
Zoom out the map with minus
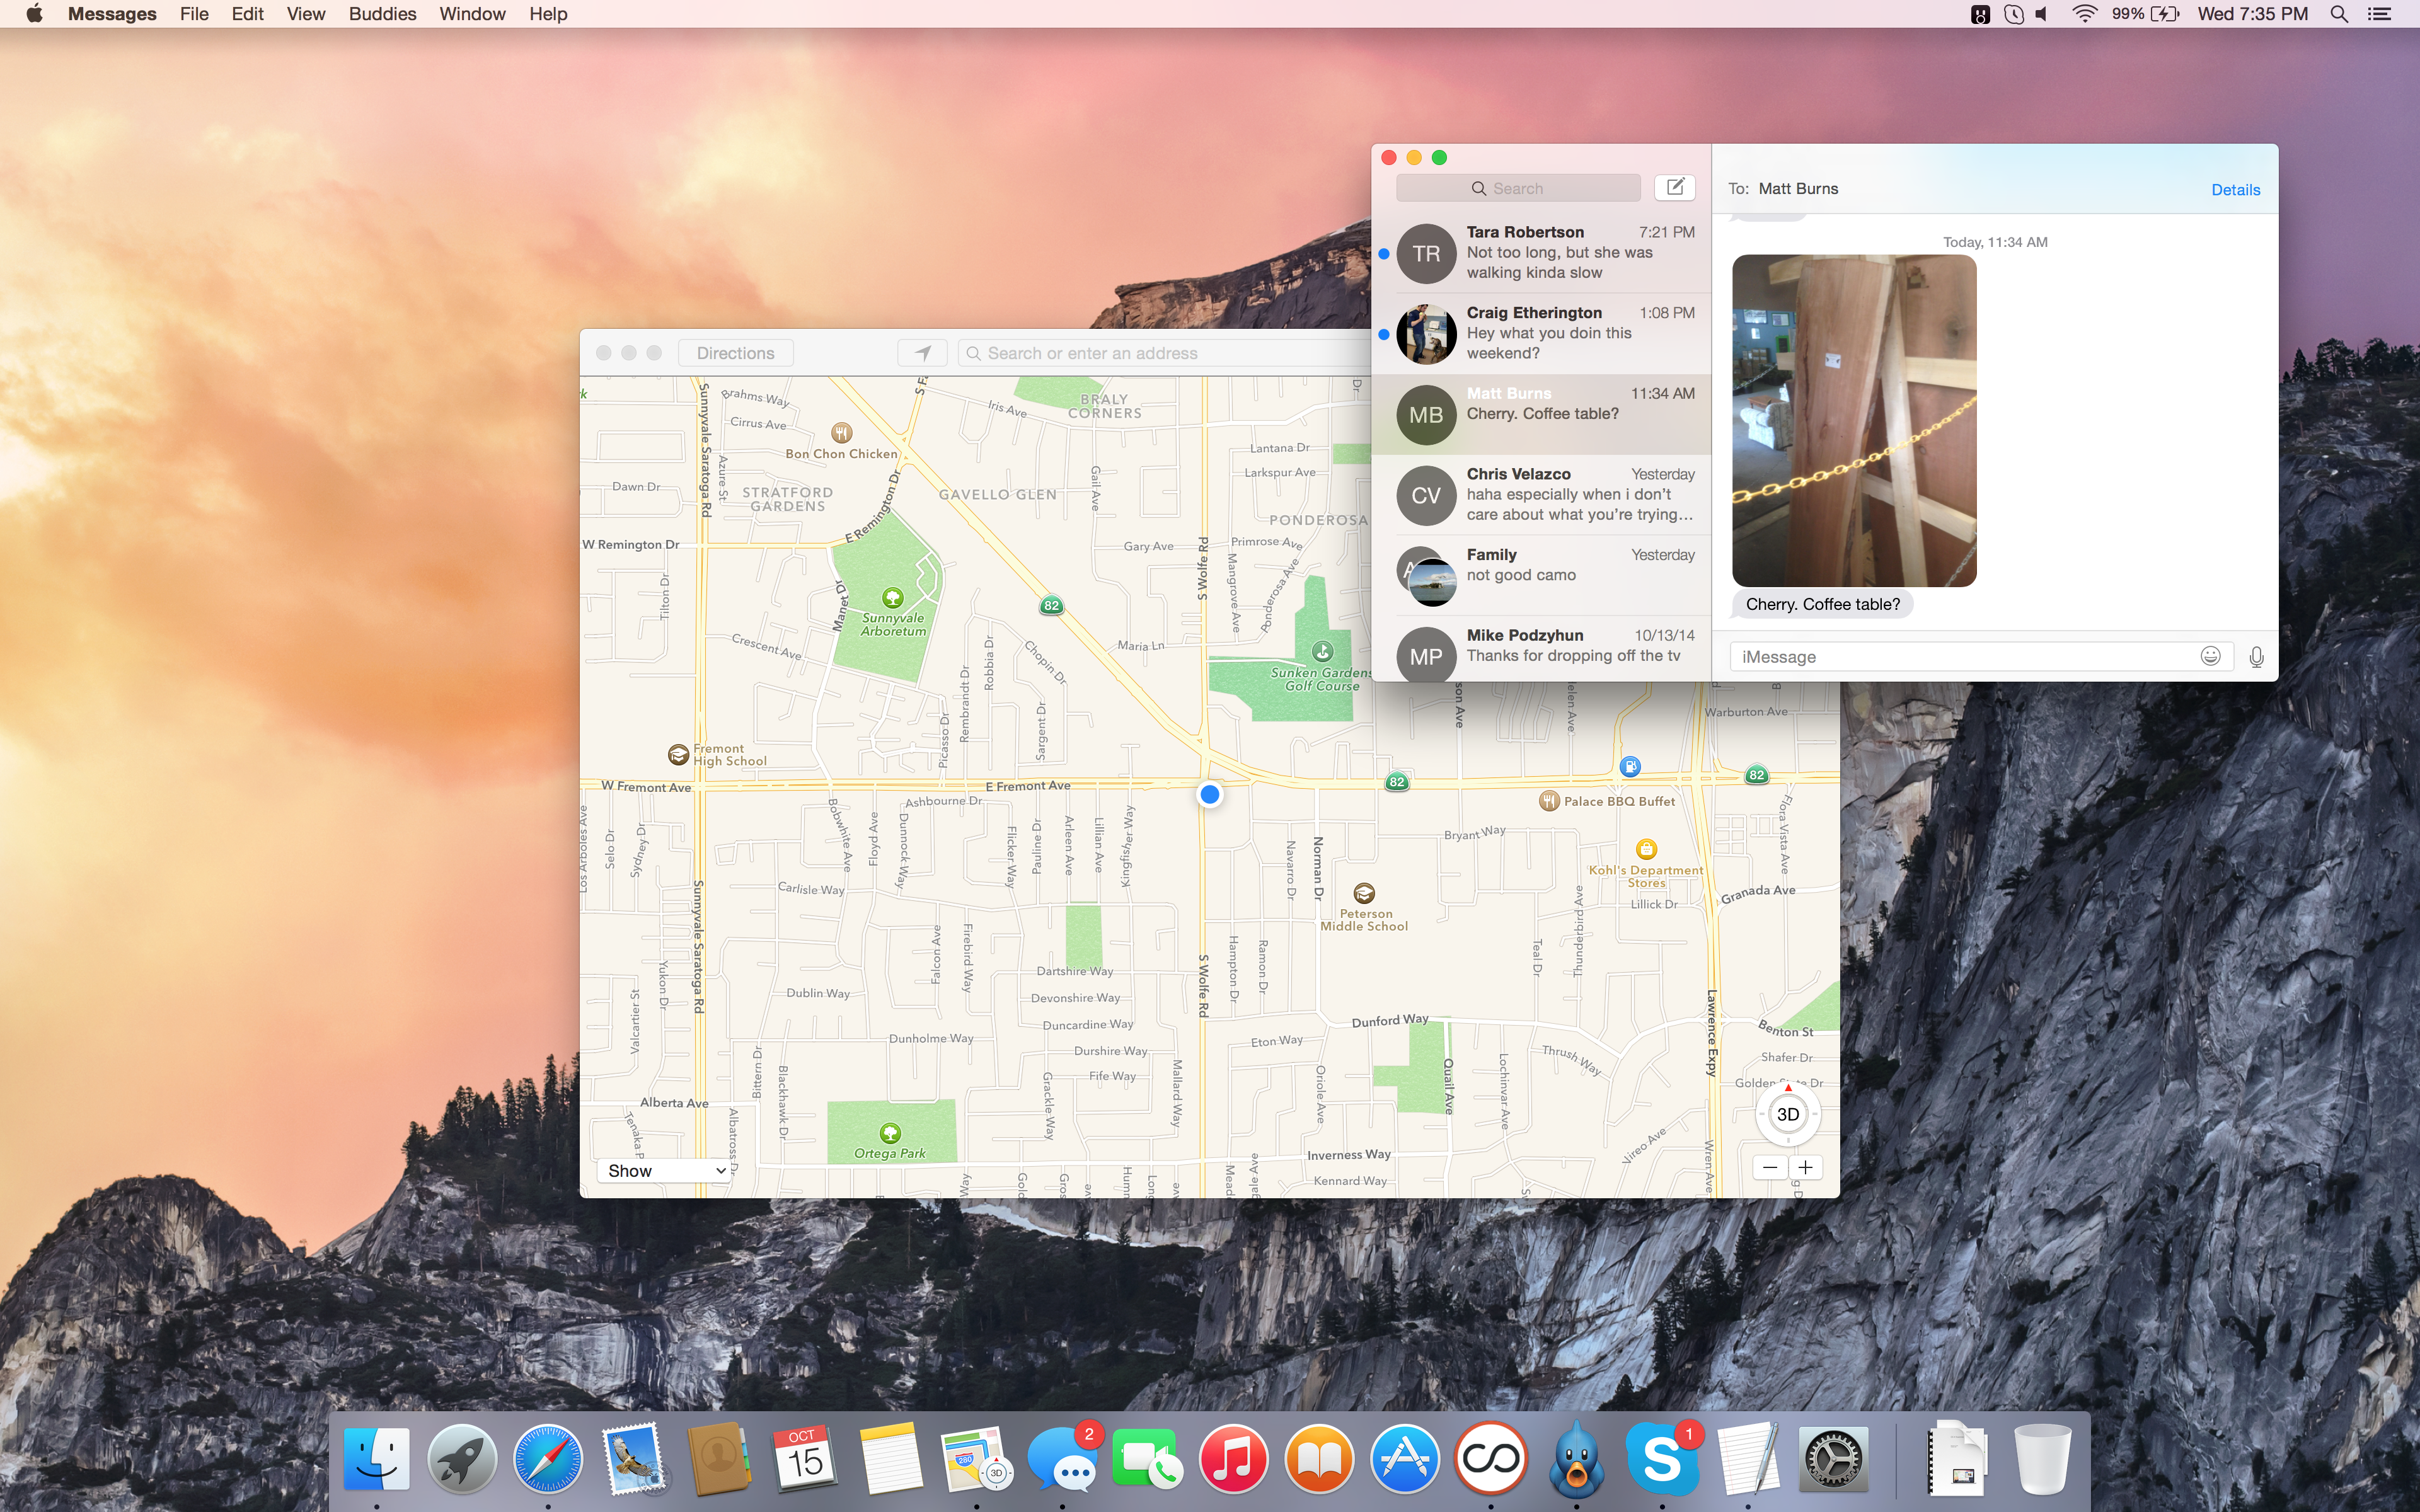coord(1770,1167)
